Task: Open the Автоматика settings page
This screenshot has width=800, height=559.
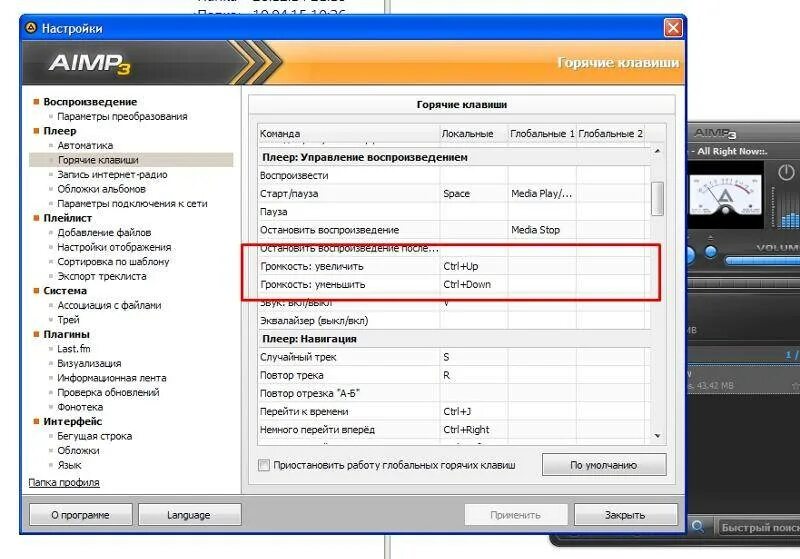Action: (85, 145)
